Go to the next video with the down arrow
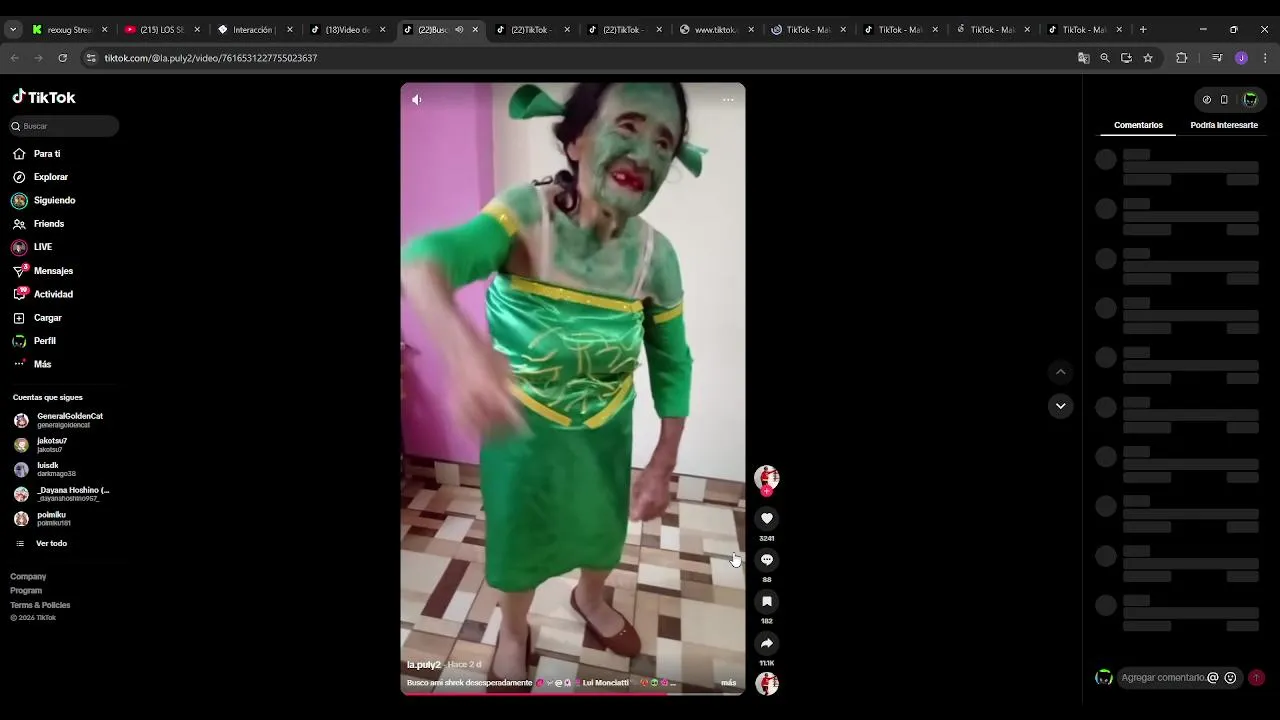1280x720 pixels. point(1060,406)
